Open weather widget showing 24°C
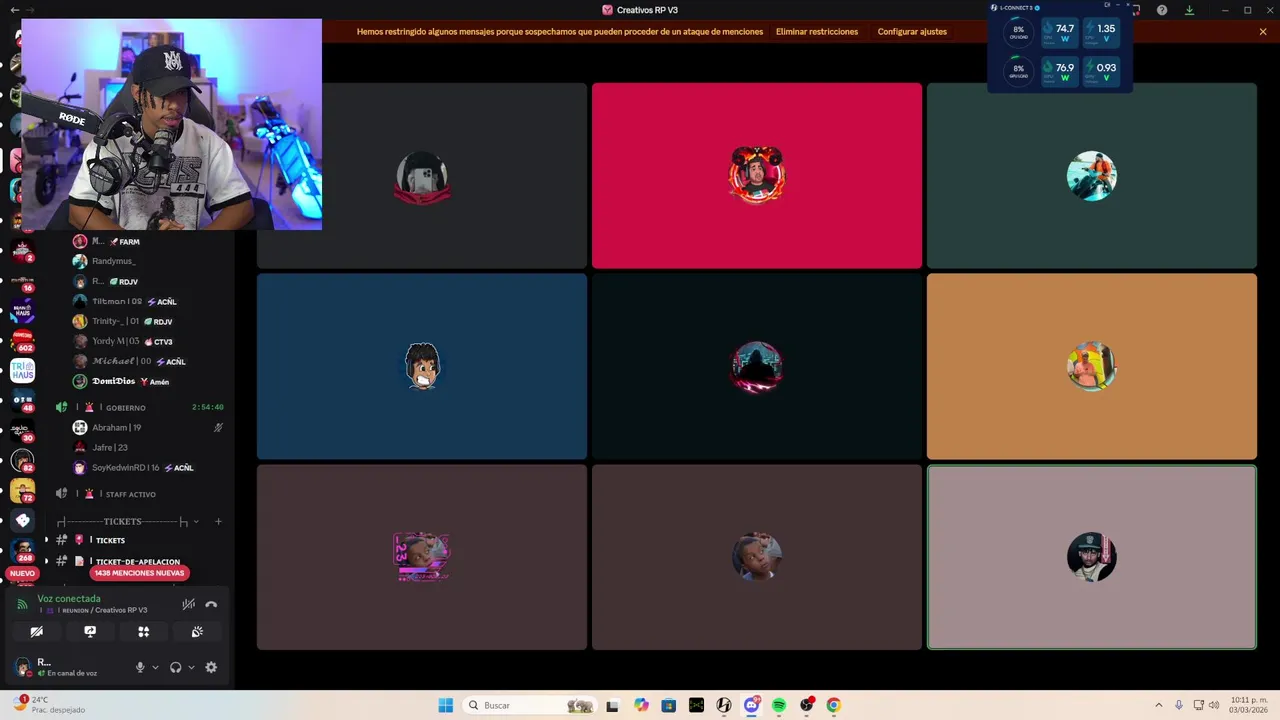 48,705
